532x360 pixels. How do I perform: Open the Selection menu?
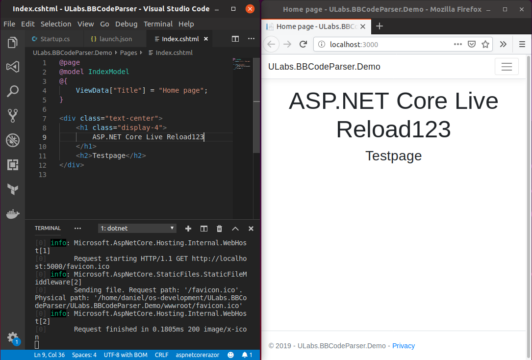click(x=56, y=24)
